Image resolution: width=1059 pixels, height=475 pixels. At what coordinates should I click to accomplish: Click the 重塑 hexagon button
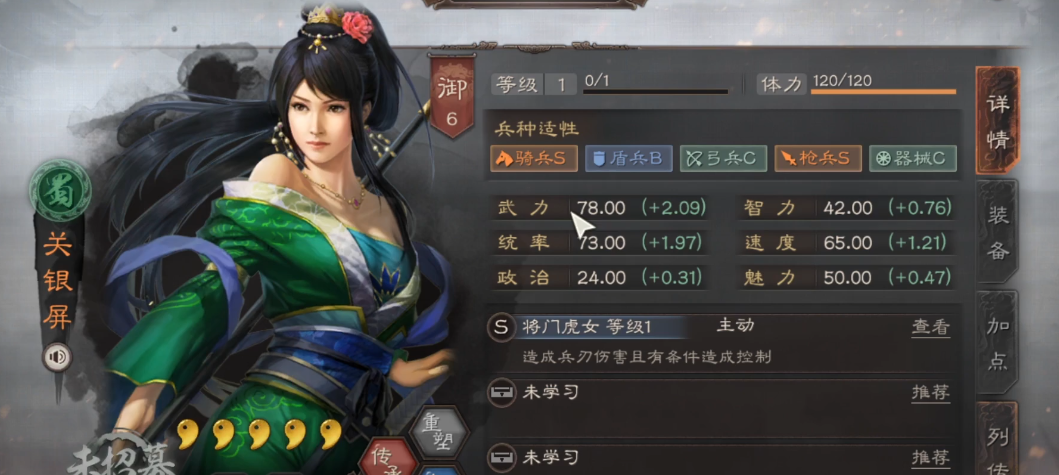click(x=439, y=432)
